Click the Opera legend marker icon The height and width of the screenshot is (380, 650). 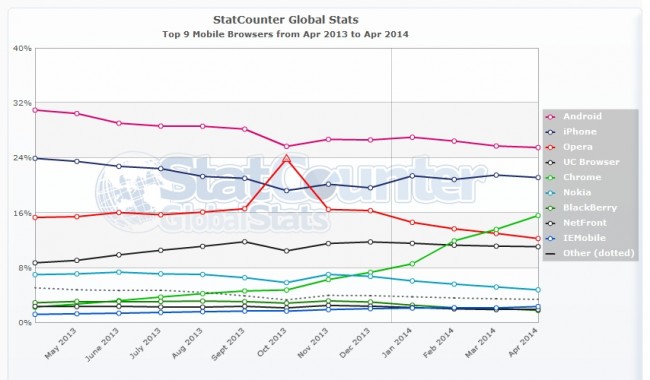[551, 148]
